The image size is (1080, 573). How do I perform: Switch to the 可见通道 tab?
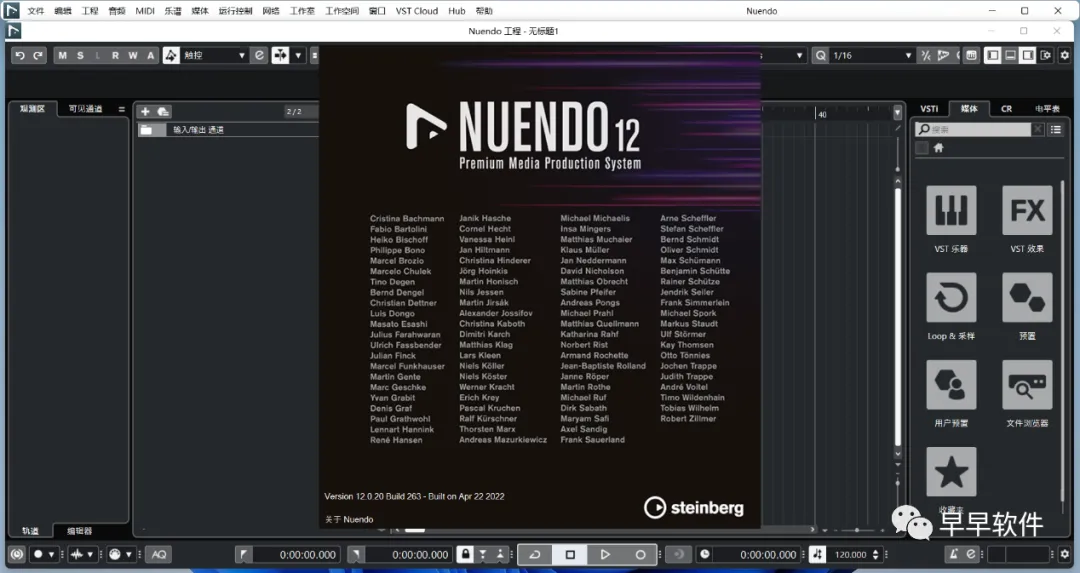[x=85, y=109]
